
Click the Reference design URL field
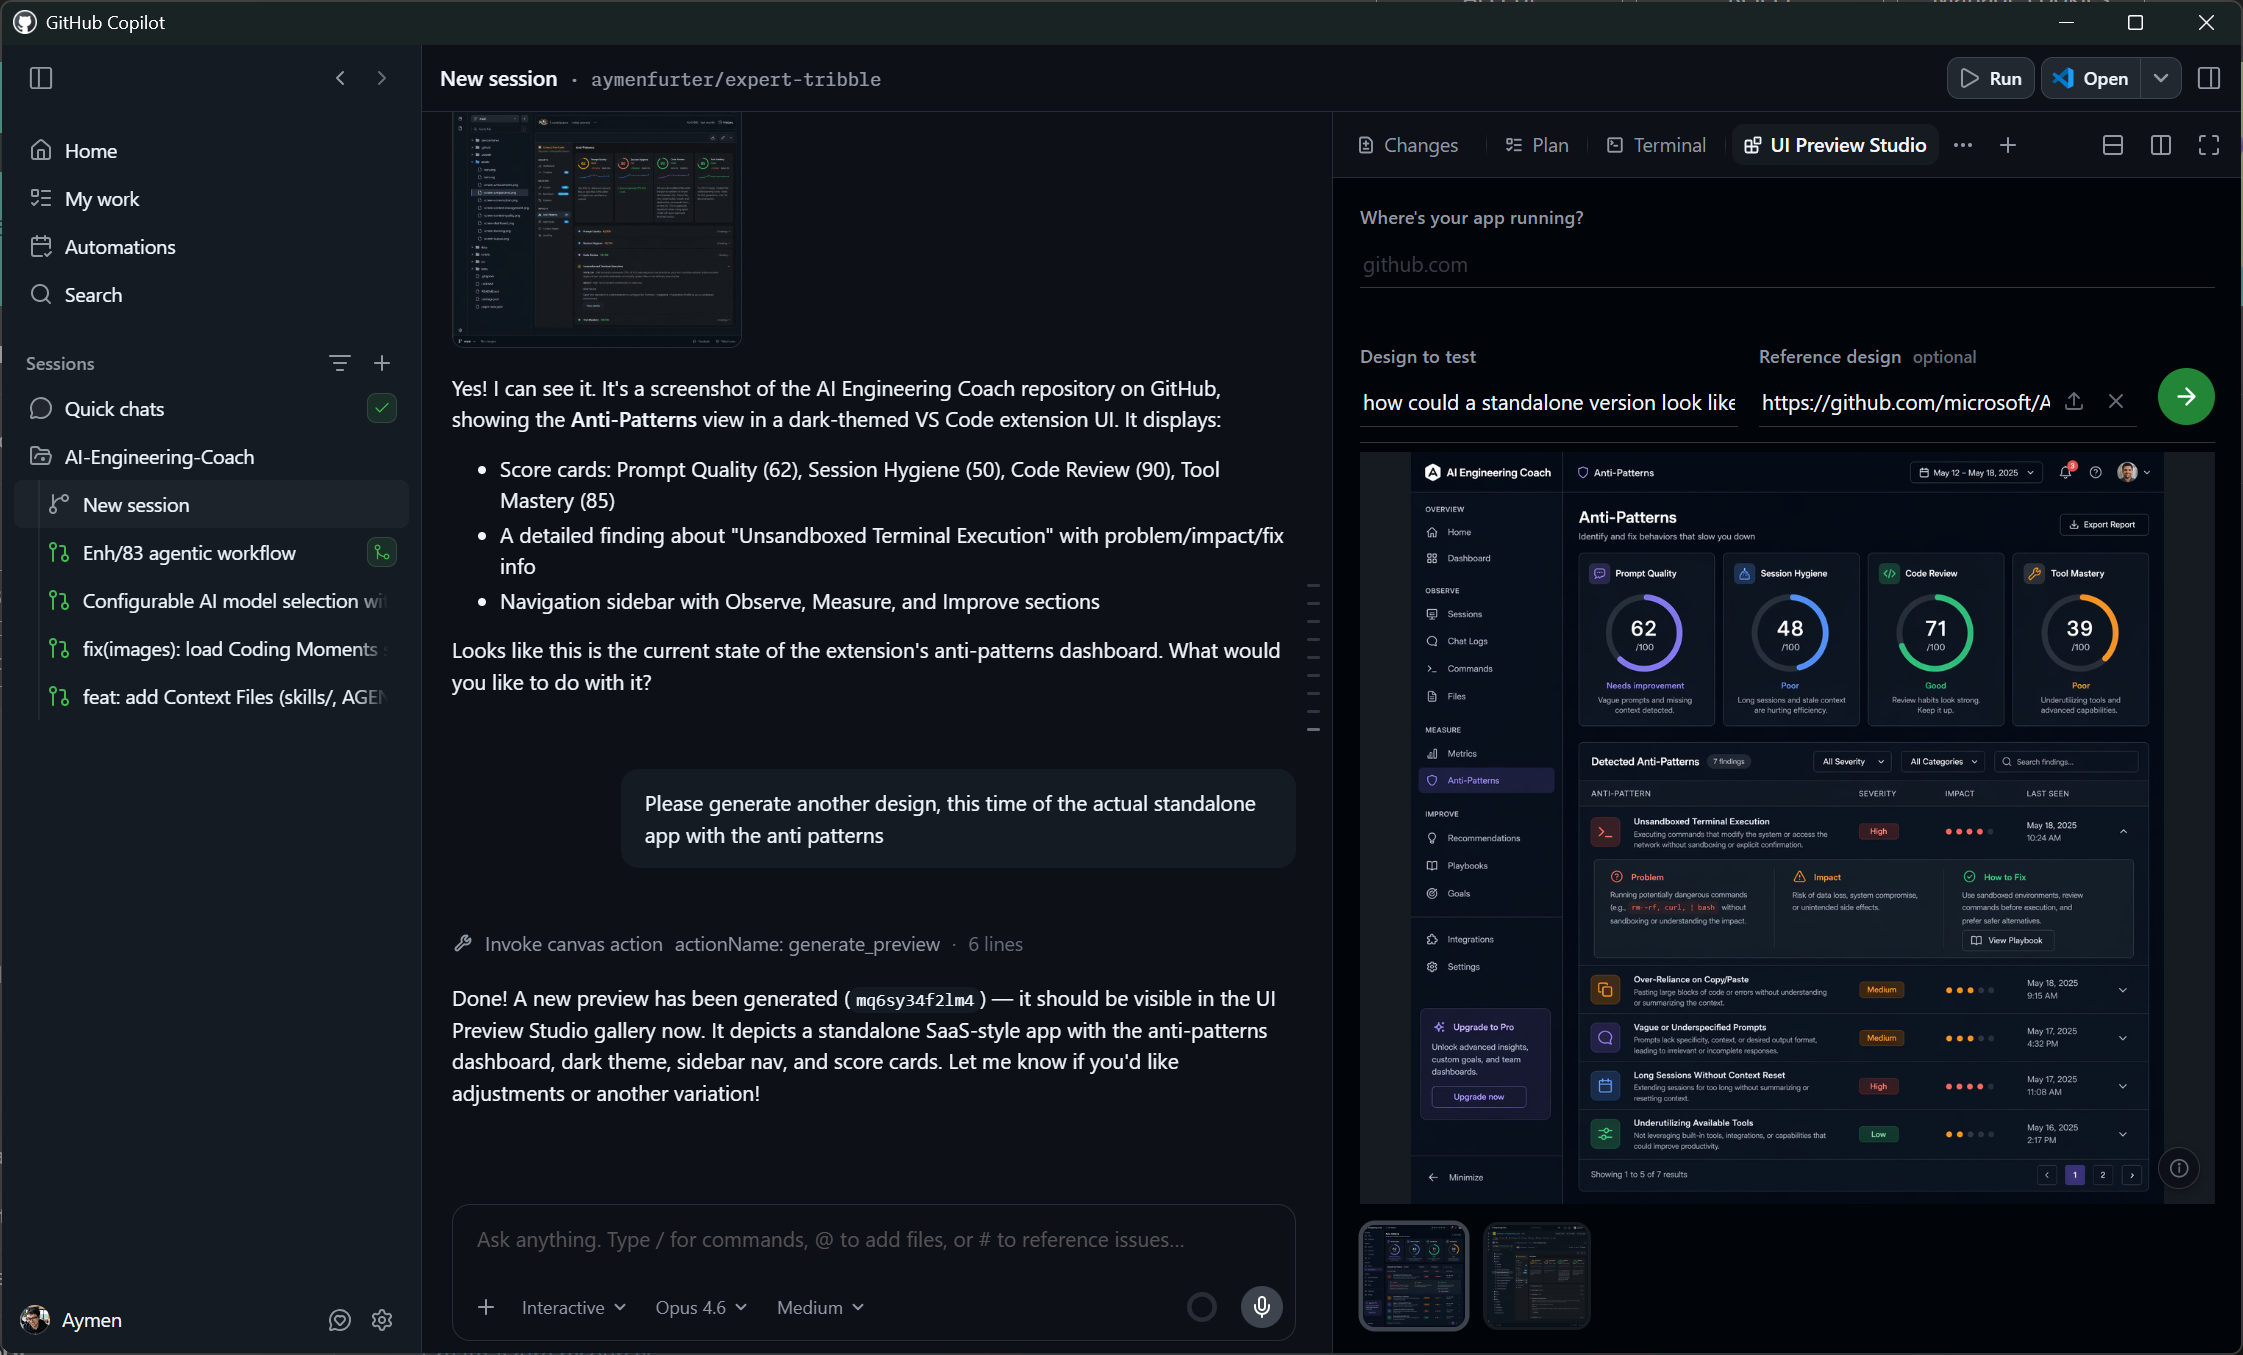[1905, 402]
